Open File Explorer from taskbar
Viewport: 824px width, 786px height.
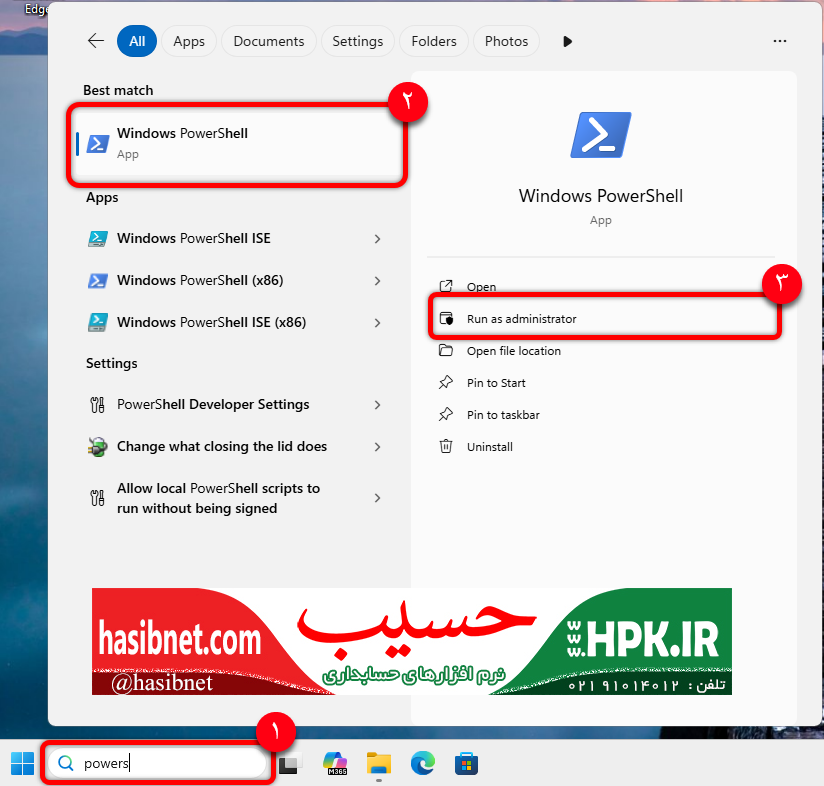(x=378, y=763)
